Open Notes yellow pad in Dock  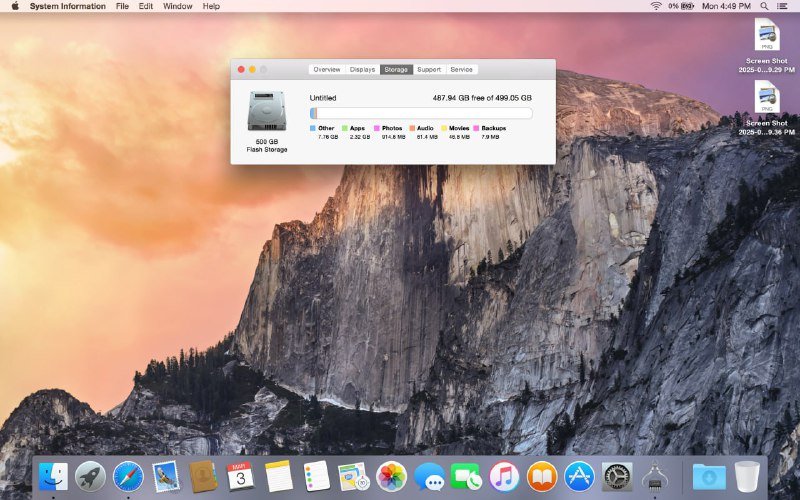279,477
